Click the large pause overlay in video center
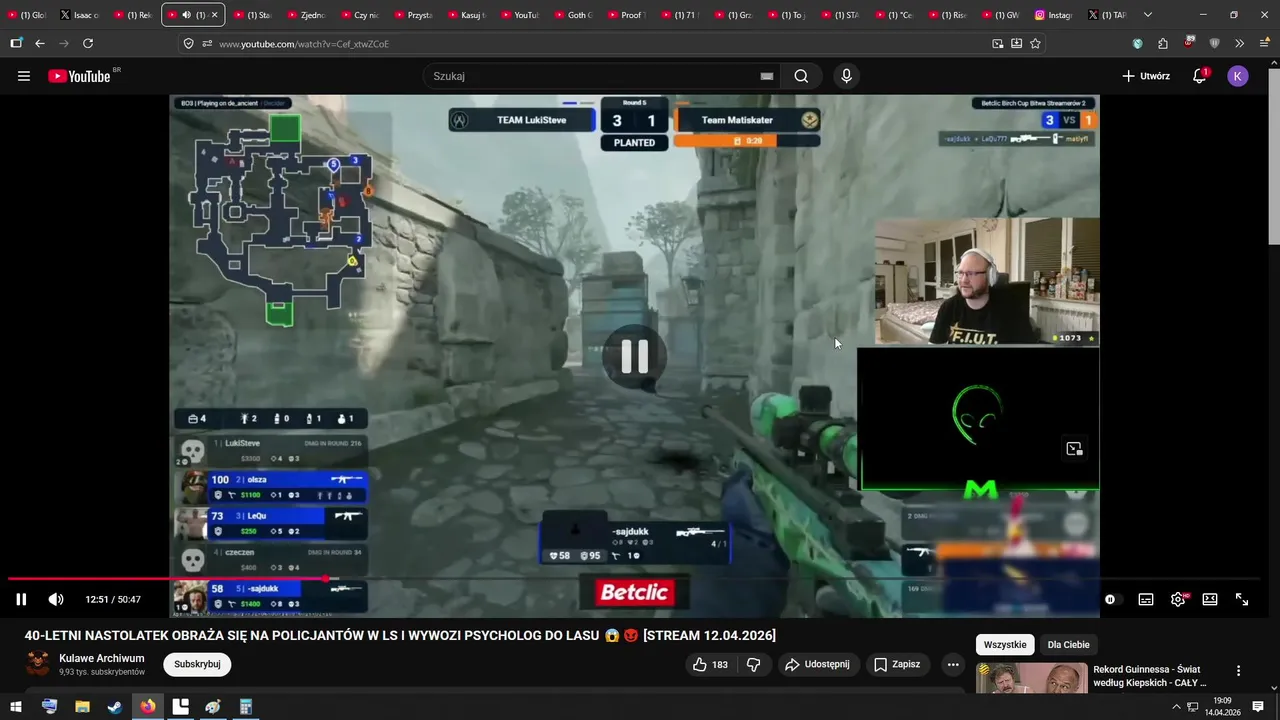The width and height of the screenshot is (1280, 720). click(635, 356)
